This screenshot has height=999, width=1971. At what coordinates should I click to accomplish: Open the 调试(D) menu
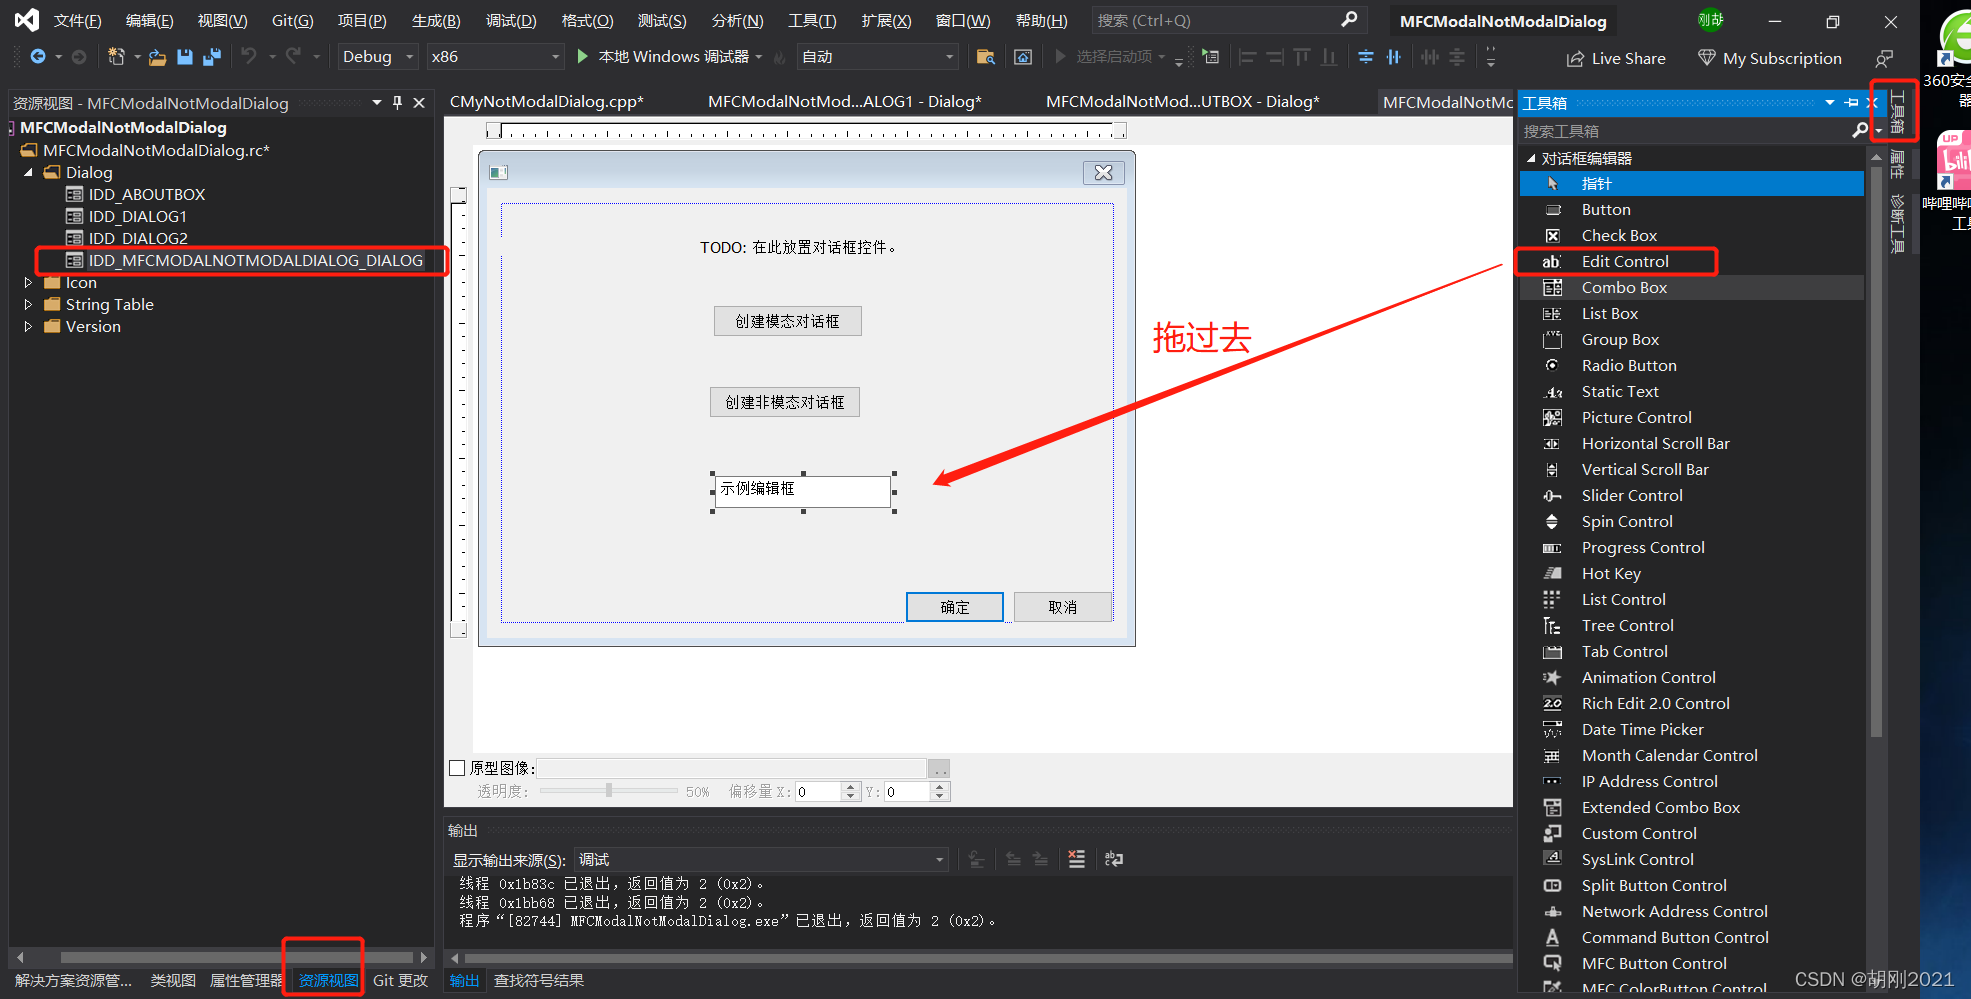pos(511,20)
